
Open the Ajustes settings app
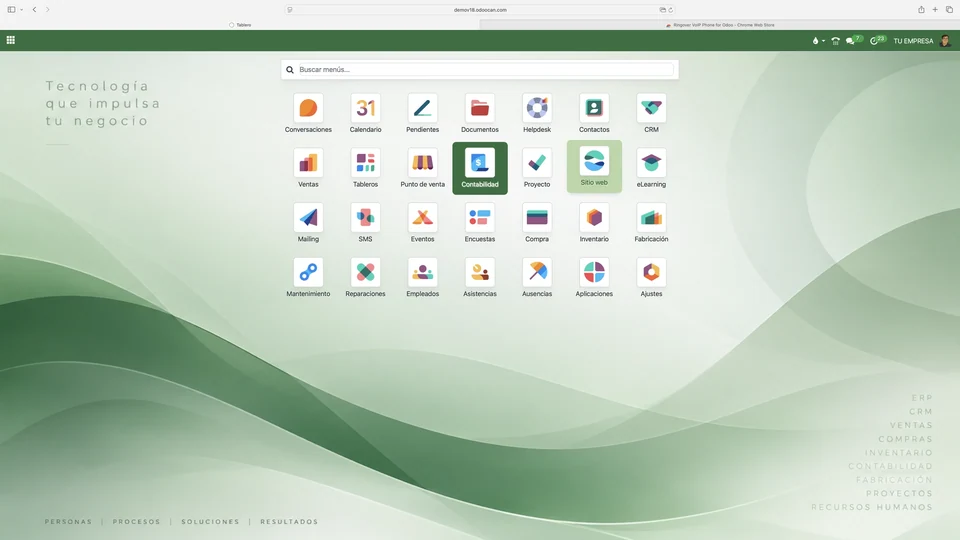651,278
